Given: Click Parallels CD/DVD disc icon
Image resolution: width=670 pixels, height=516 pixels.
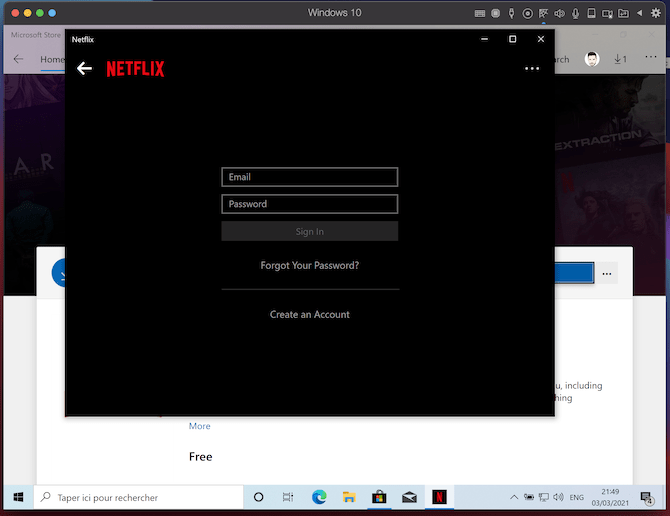Looking at the screenshot, I should 528,14.
